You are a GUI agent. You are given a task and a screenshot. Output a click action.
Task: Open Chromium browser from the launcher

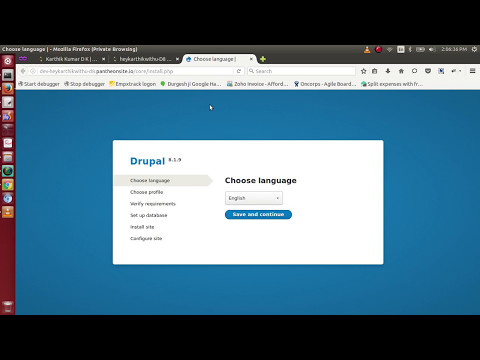click(8, 198)
